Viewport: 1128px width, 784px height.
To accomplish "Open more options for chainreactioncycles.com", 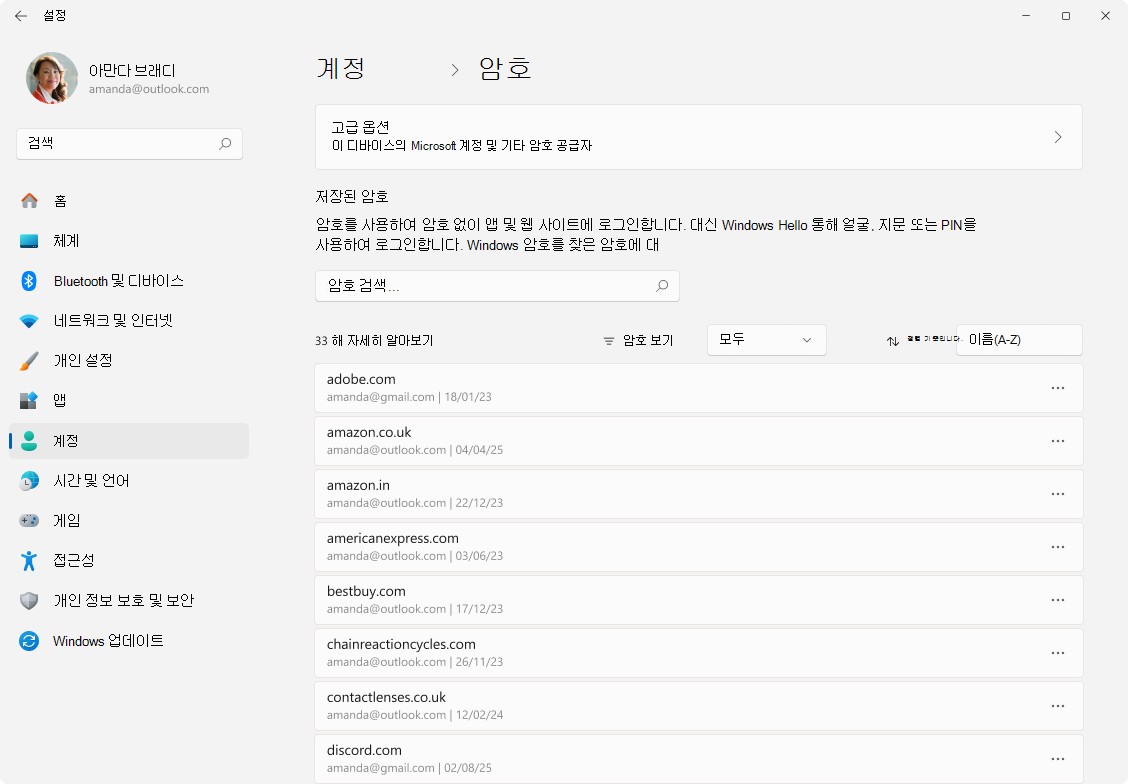I will tap(1058, 653).
